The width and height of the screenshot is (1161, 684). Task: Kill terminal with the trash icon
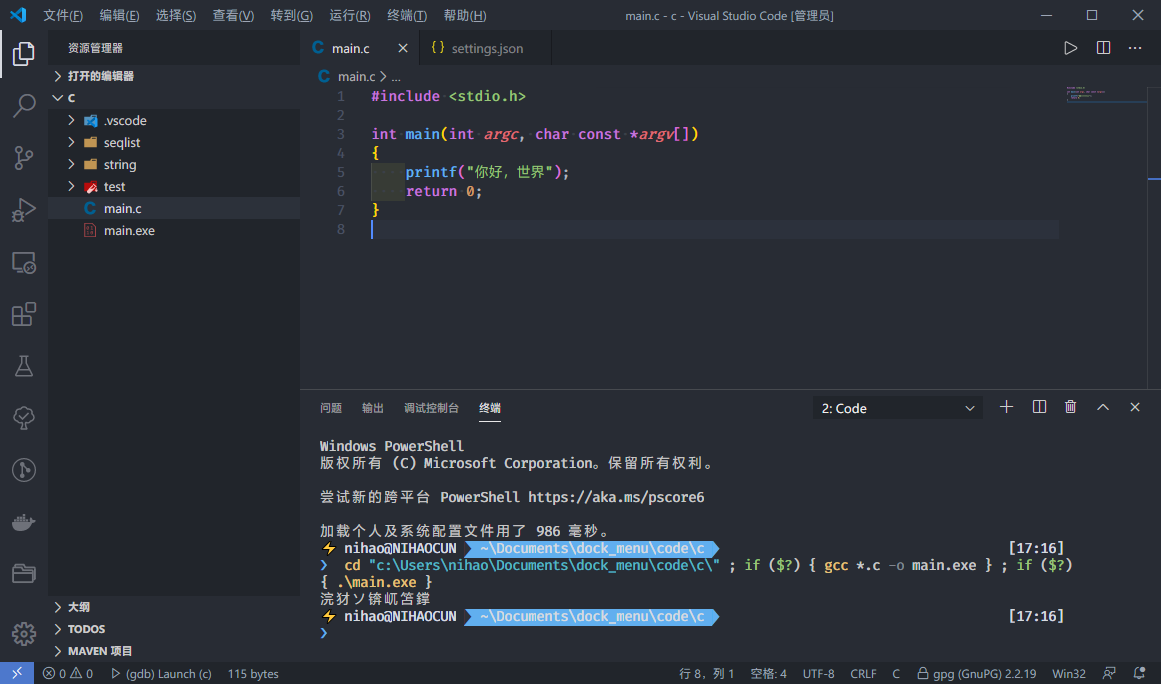tap(1071, 407)
